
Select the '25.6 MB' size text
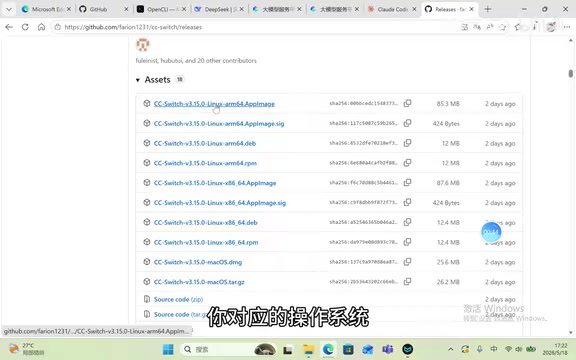point(448,262)
